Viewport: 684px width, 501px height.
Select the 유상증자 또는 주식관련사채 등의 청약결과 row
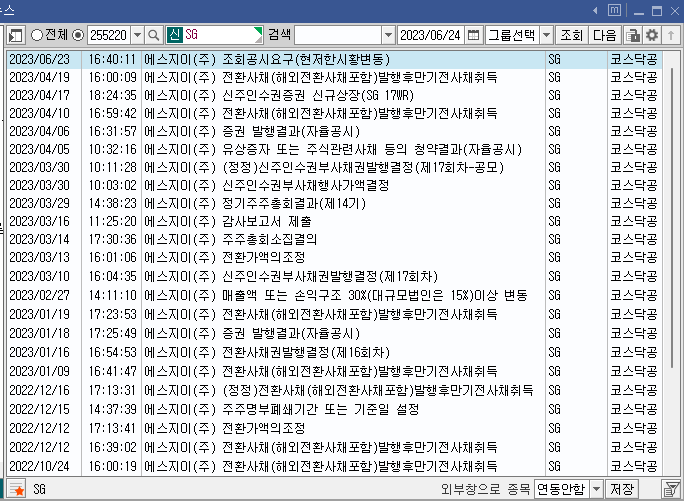point(334,149)
